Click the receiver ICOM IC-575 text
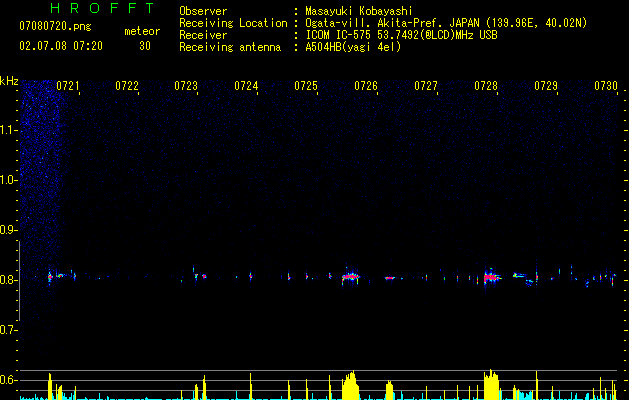The width and height of the screenshot is (629, 400). point(340,35)
